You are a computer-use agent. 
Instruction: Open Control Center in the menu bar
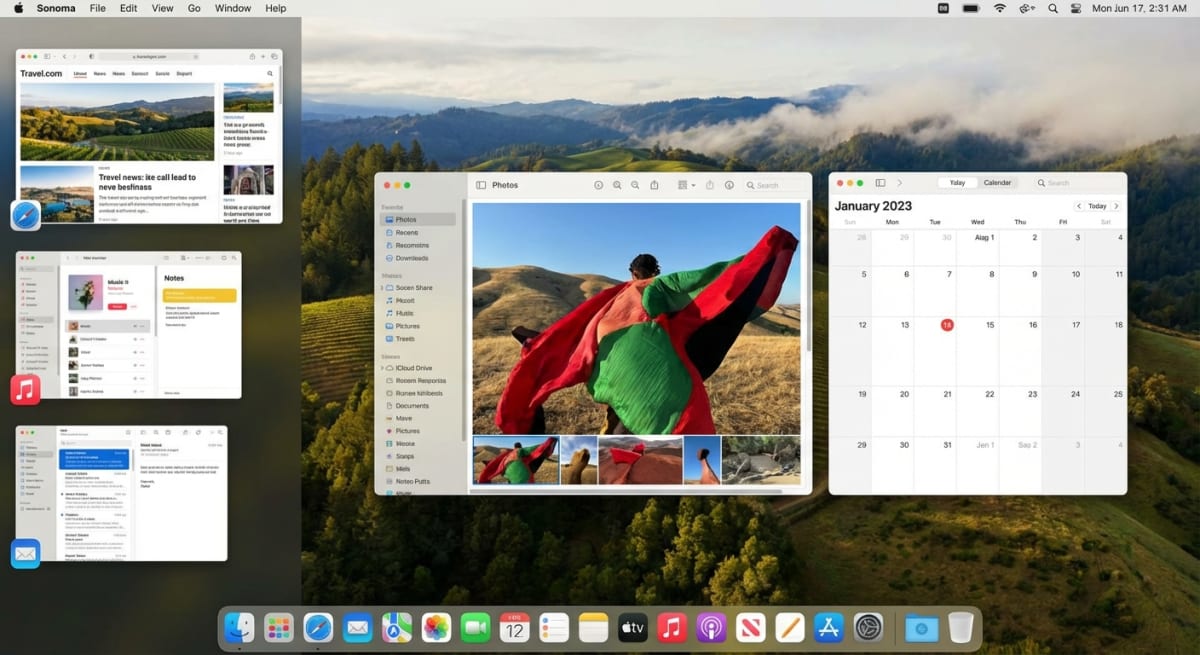tap(1077, 8)
